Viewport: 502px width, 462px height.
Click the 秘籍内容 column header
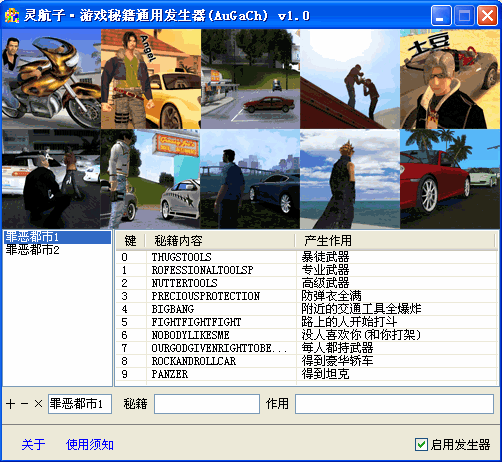(220, 241)
